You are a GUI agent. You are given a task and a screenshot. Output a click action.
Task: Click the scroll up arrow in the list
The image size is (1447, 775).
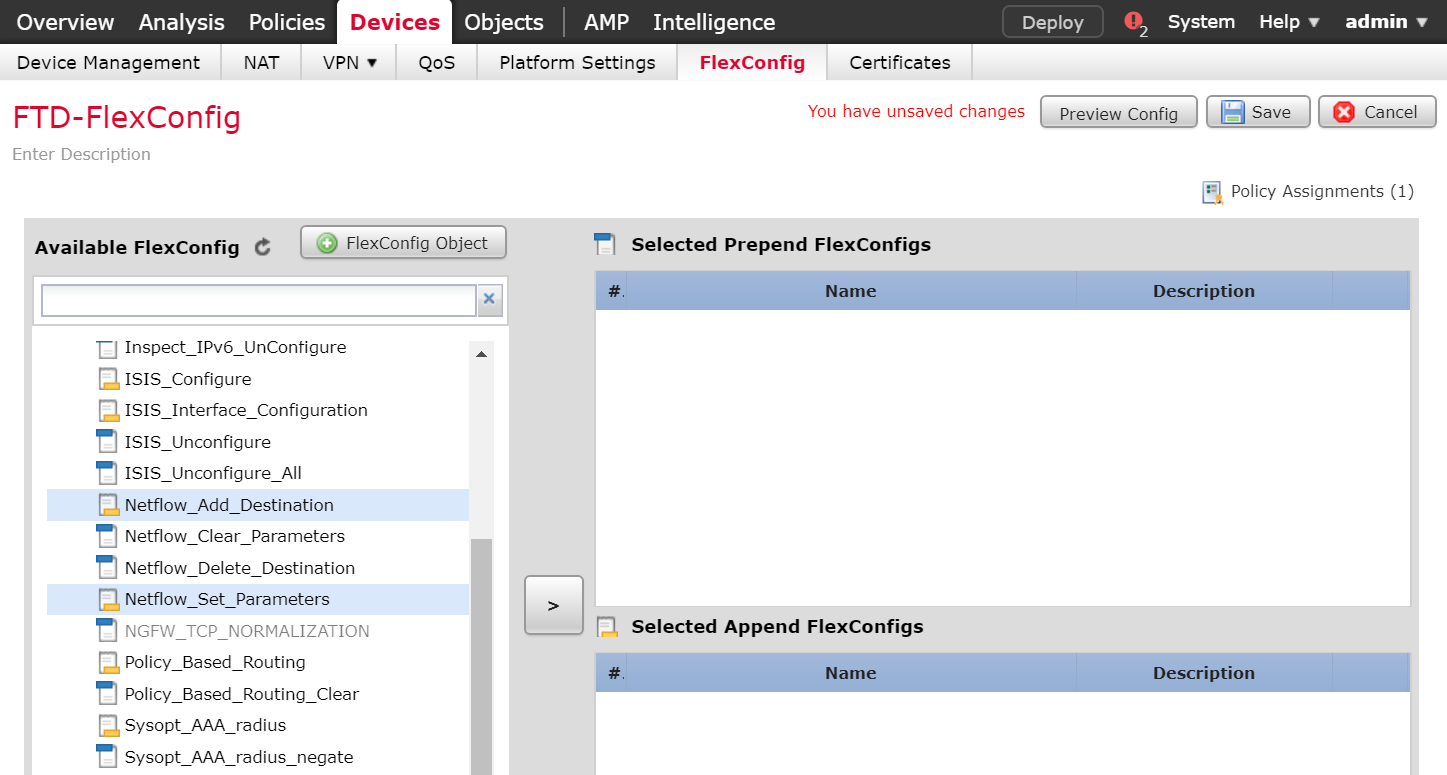coord(482,354)
